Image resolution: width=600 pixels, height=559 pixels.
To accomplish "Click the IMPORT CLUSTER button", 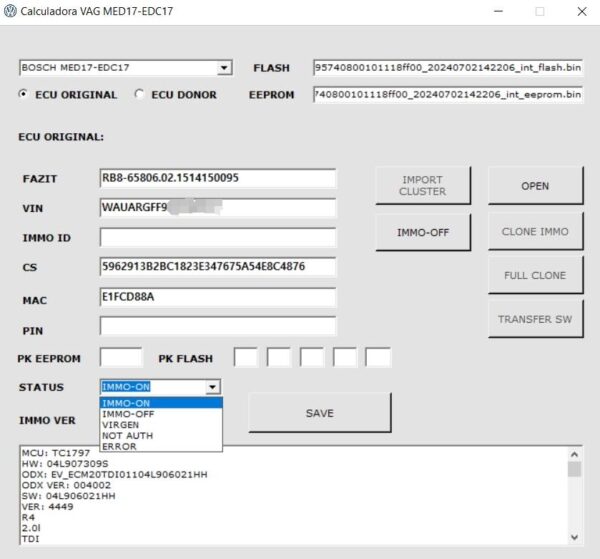I will (x=423, y=186).
